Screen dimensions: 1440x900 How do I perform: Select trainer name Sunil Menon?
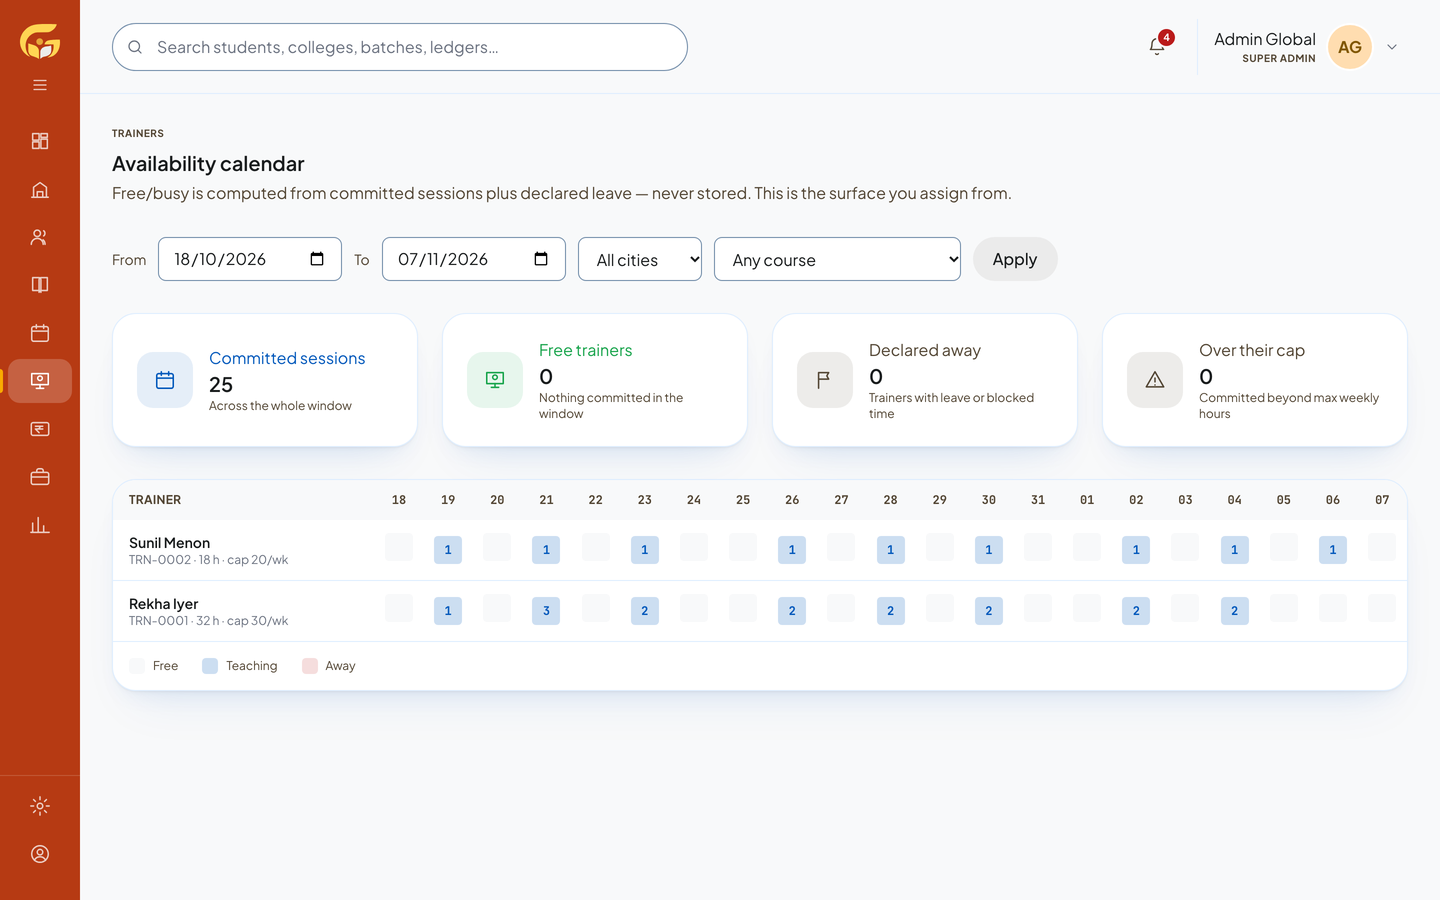coord(170,543)
